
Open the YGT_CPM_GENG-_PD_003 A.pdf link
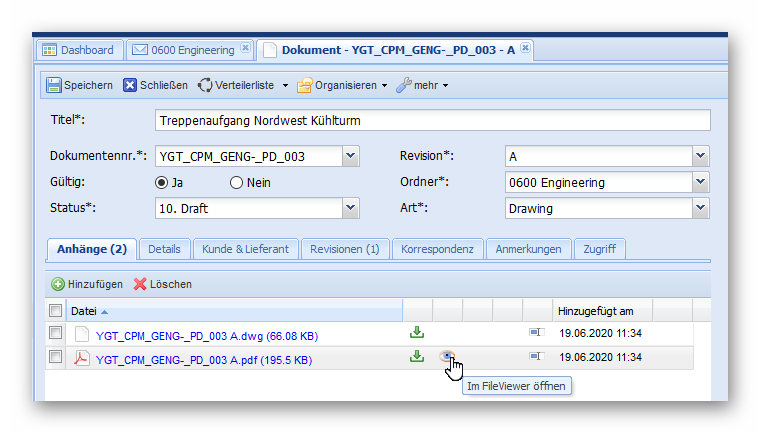[x=203, y=359]
